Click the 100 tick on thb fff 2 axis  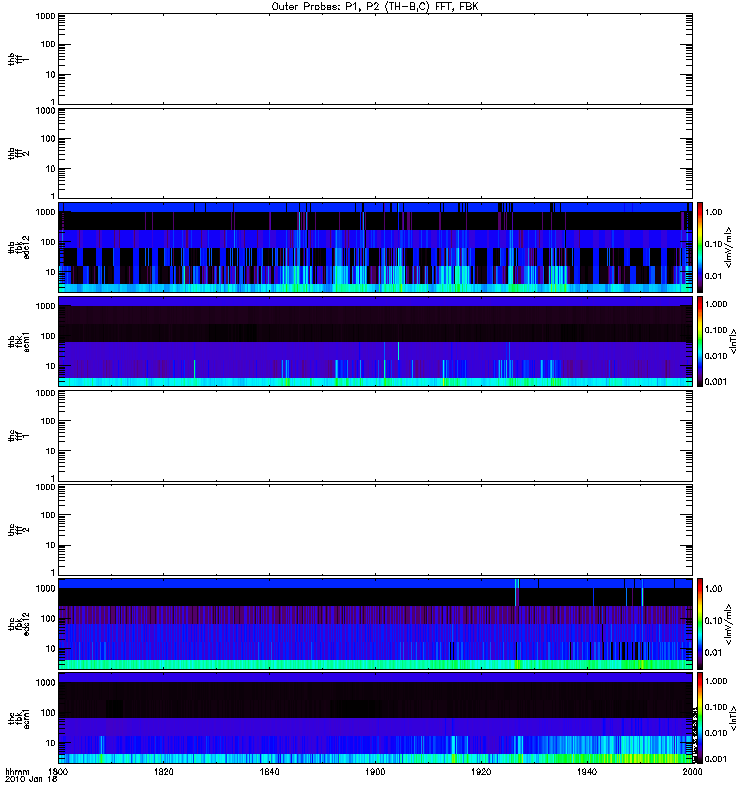pos(48,139)
